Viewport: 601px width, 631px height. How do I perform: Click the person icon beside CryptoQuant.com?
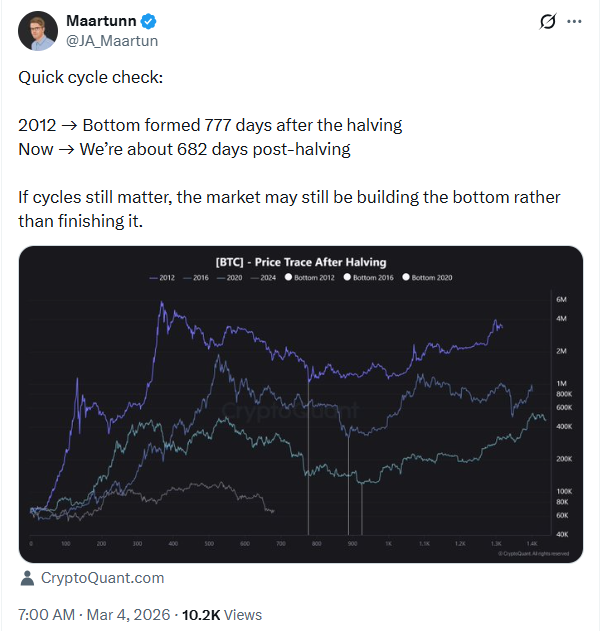[x=27, y=578]
